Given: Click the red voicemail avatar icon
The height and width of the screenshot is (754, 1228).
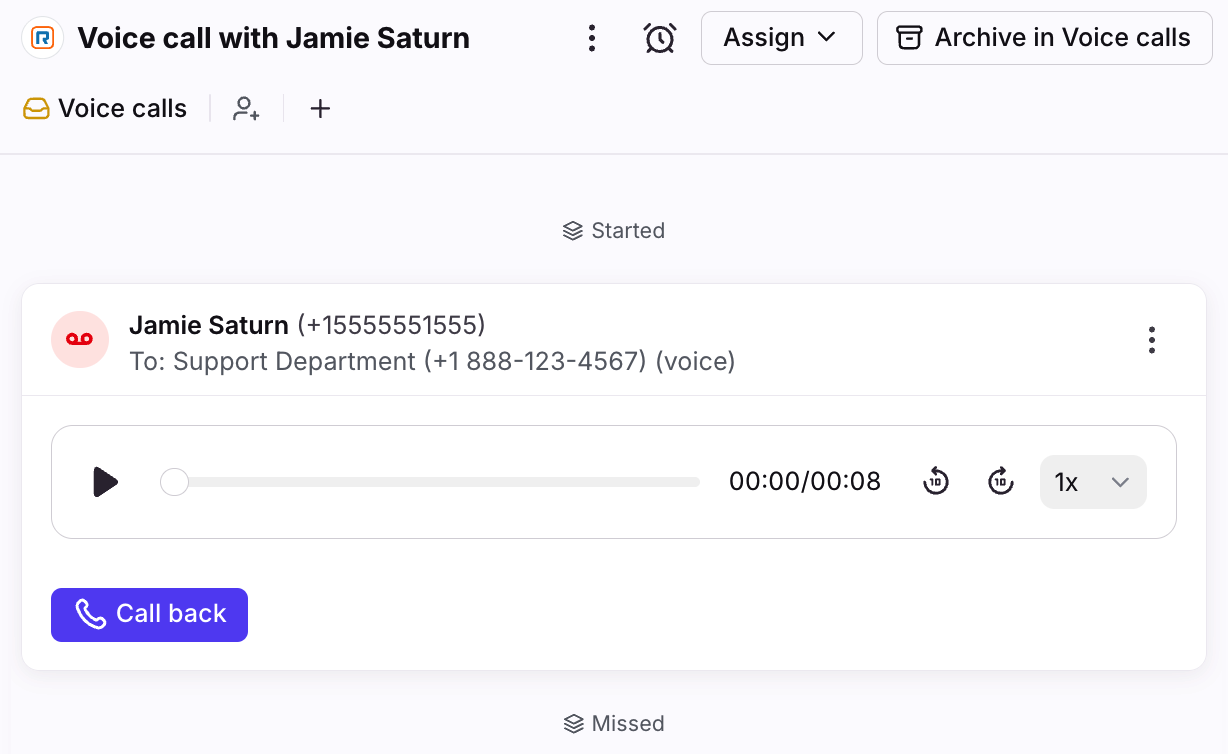Looking at the screenshot, I should tap(80, 340).
